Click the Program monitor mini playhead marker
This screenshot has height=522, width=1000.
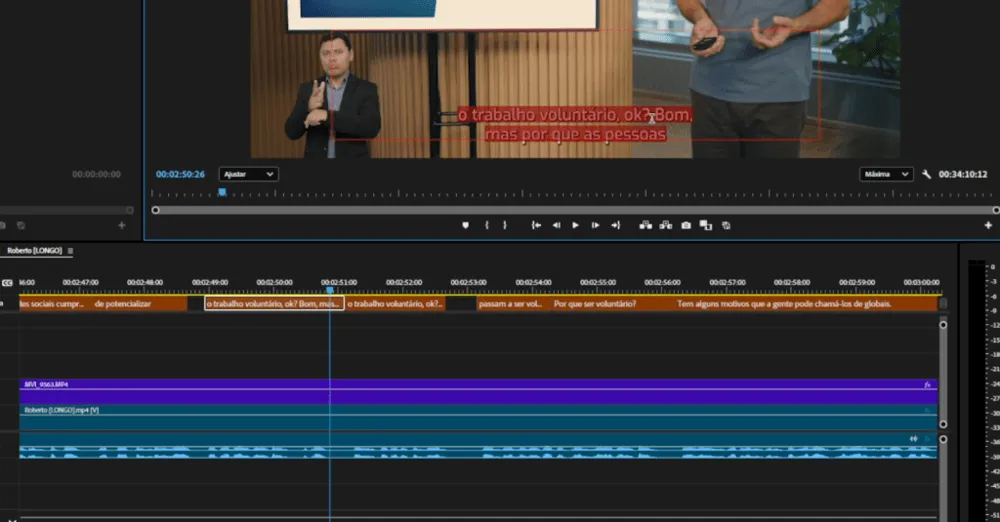[x=222, y=192]
